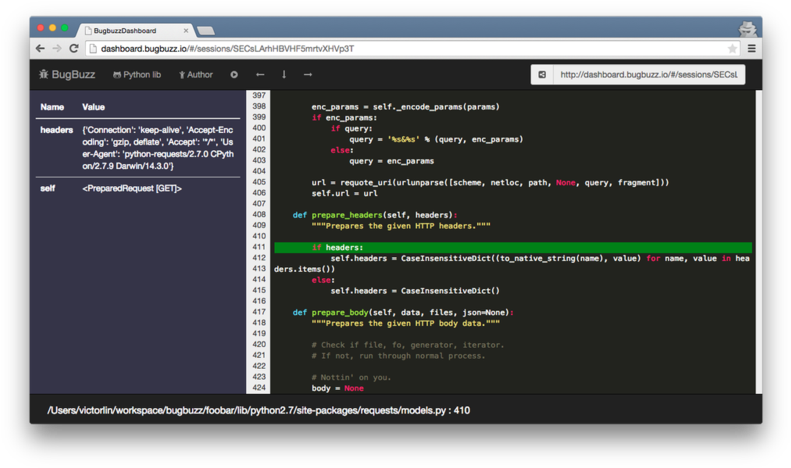Select the headers variable name

coord(56,130)
